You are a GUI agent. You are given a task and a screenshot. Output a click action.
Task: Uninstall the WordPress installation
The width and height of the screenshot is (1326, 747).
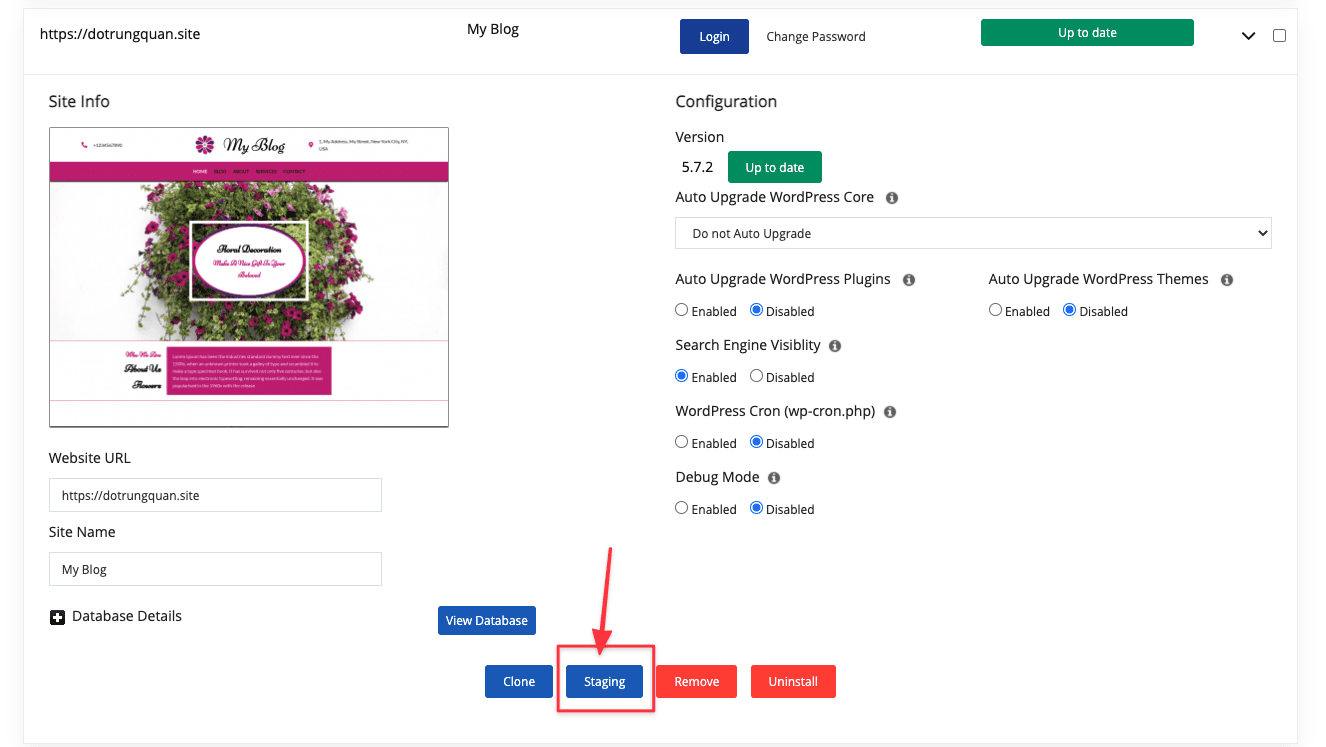[793, 681]
